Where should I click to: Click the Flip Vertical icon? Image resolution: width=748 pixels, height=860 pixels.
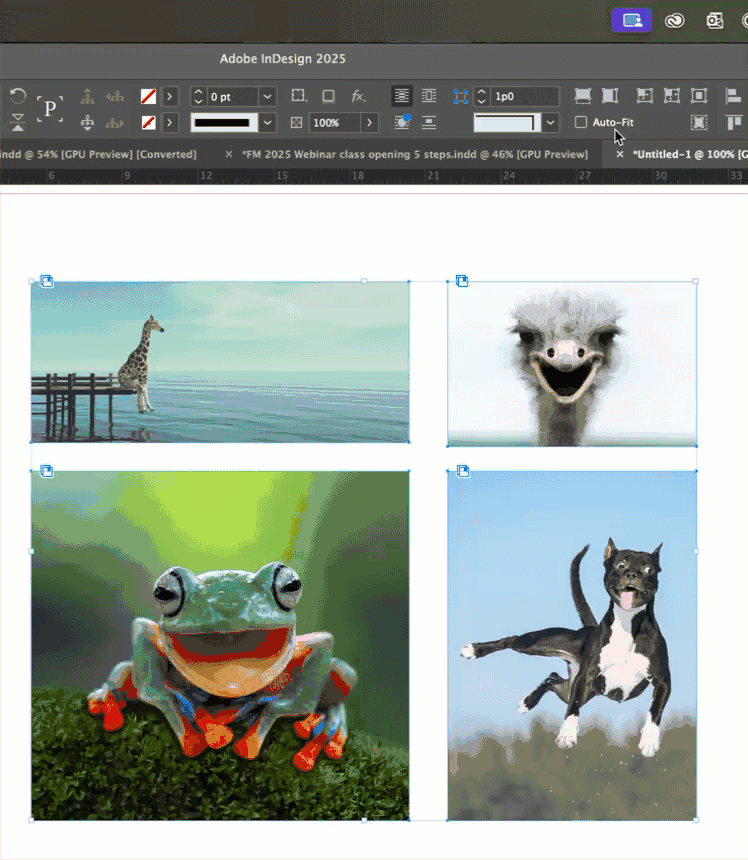click(x=18, y=123)
